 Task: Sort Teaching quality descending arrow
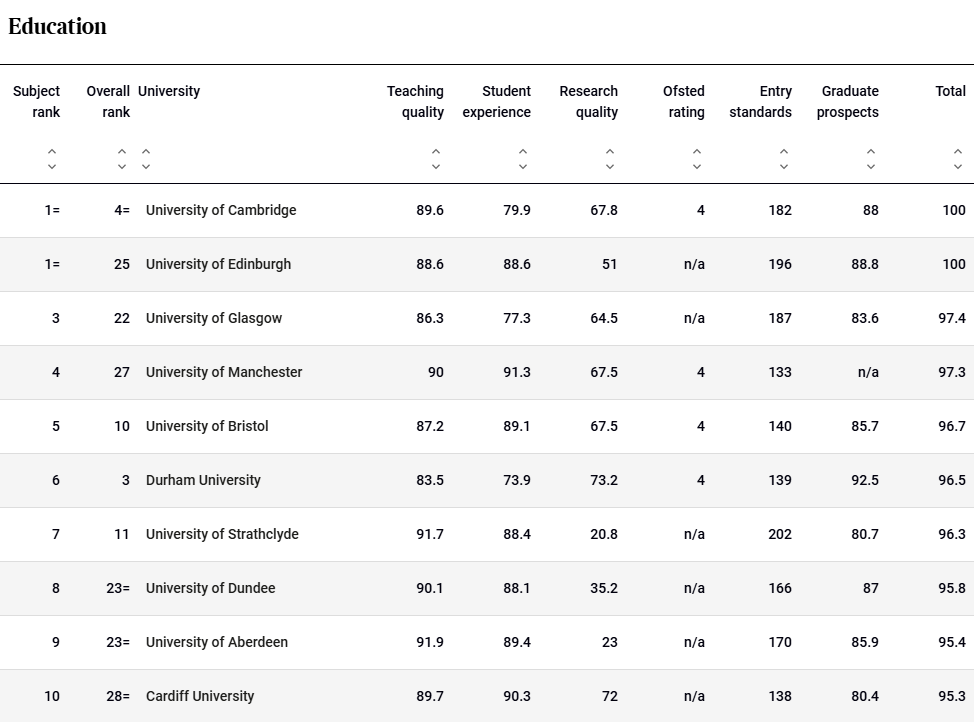(x=436, y=166)
